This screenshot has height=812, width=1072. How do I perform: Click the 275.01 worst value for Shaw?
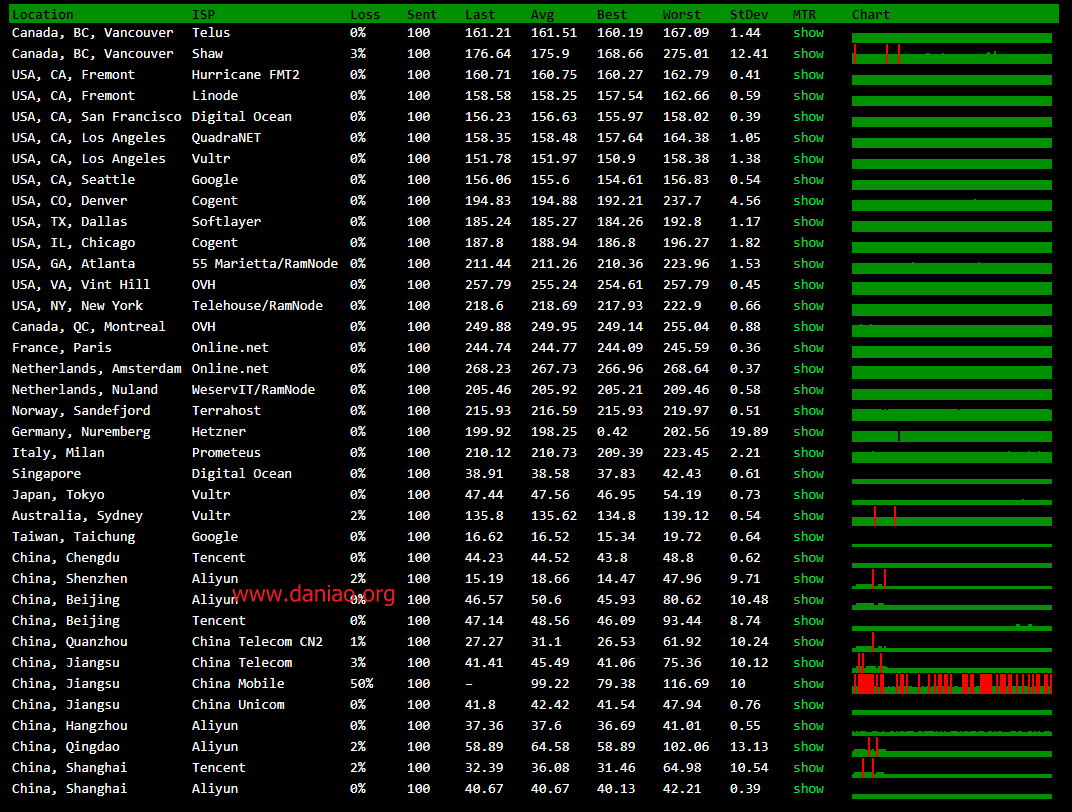pyautogui.click(x=686, y=54)
